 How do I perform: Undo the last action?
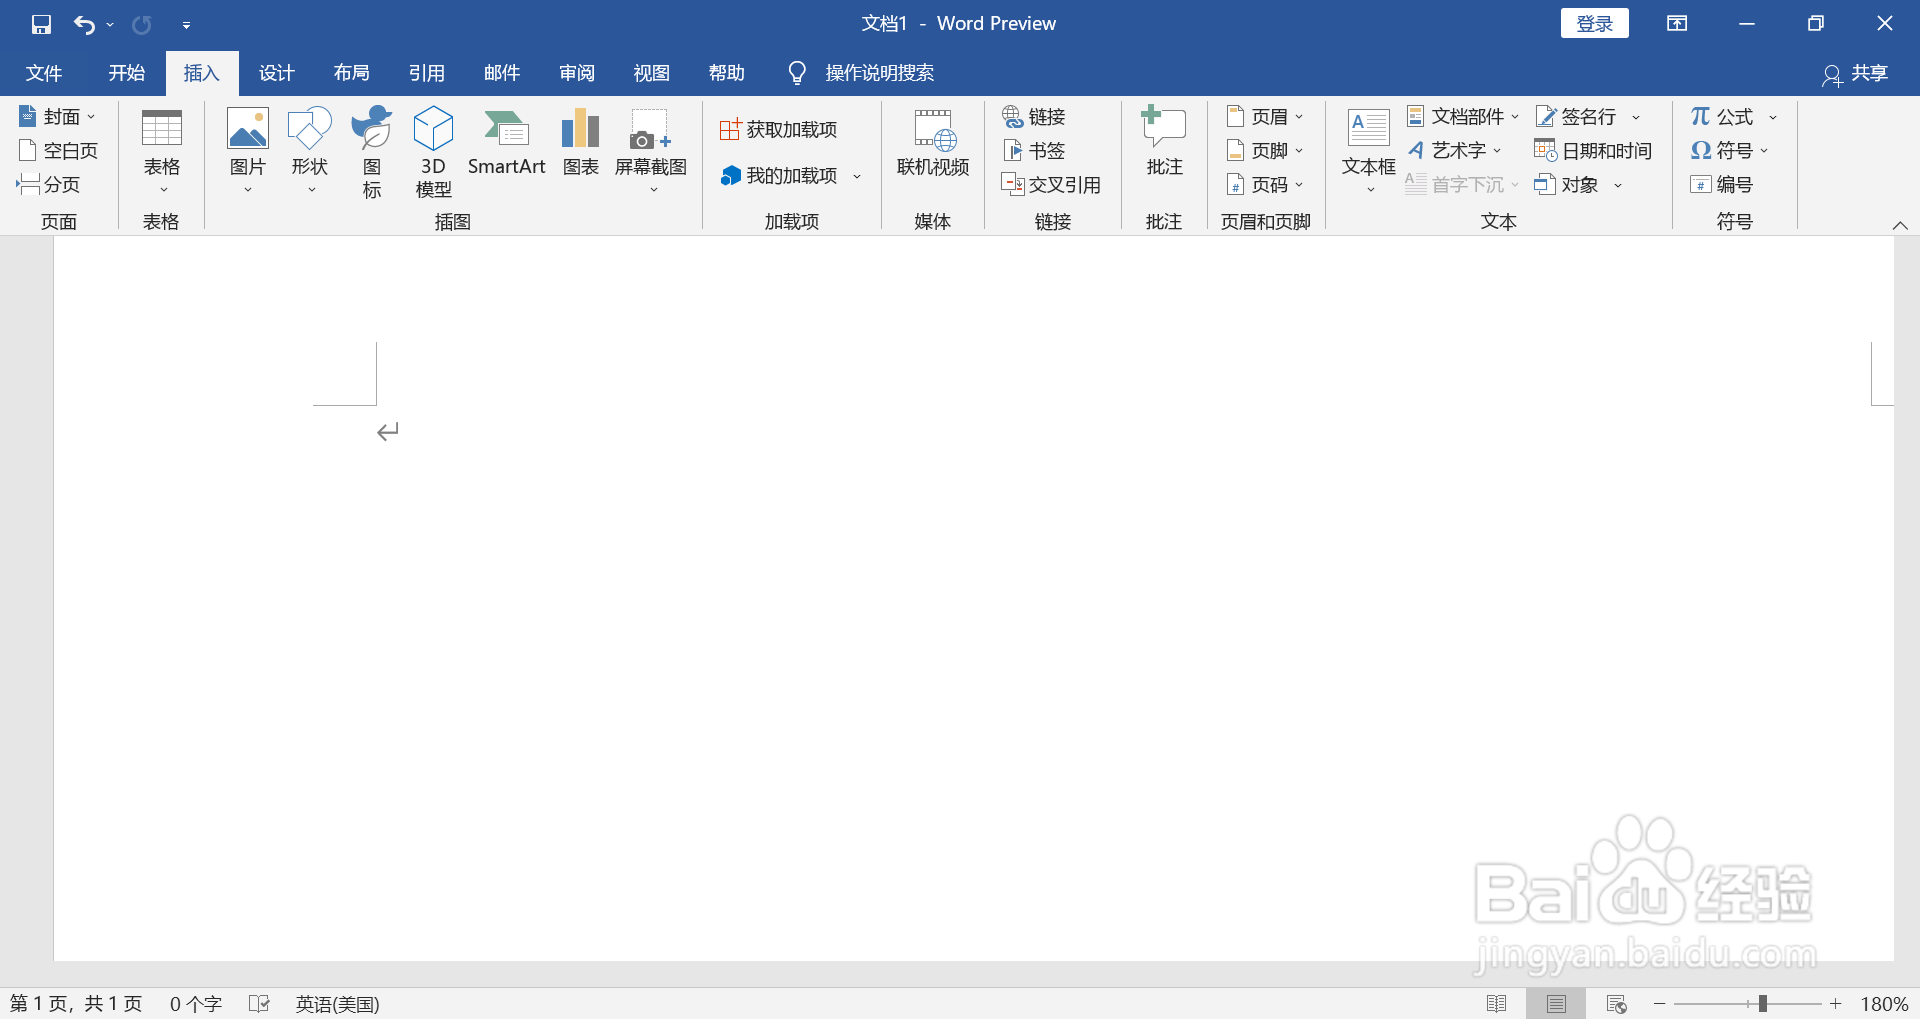click(x=84, y=24)
